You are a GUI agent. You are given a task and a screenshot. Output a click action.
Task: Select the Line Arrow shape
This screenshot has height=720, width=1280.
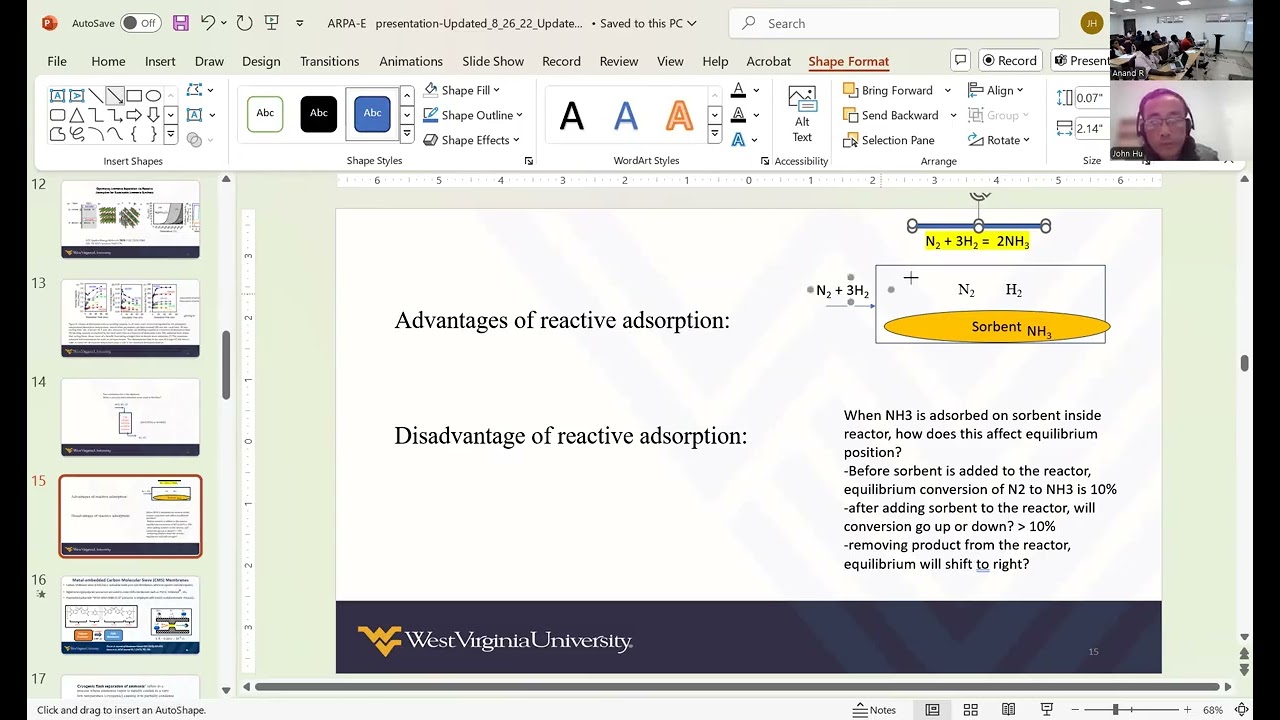coord(115,96)
